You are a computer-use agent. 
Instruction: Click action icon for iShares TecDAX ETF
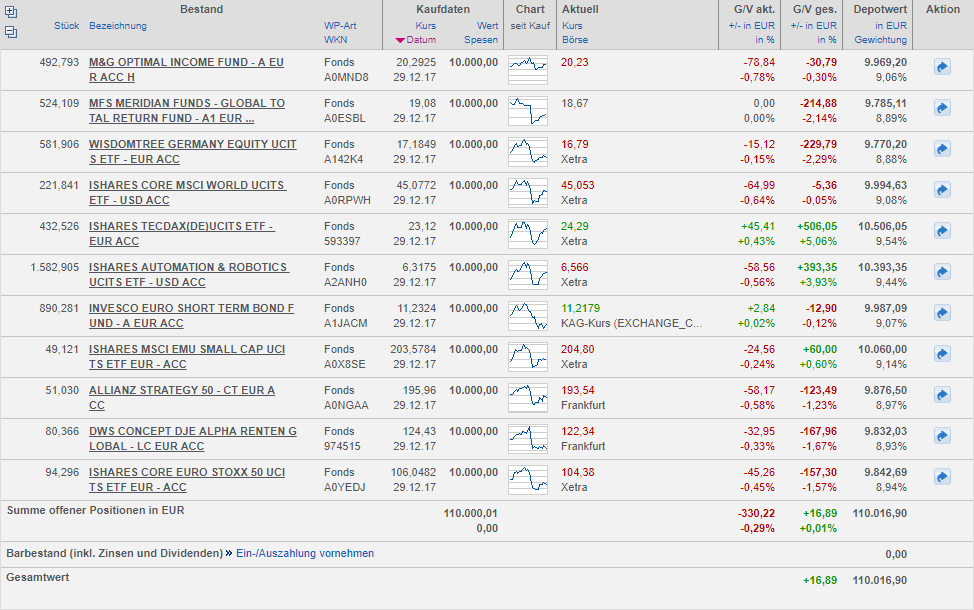942,230
